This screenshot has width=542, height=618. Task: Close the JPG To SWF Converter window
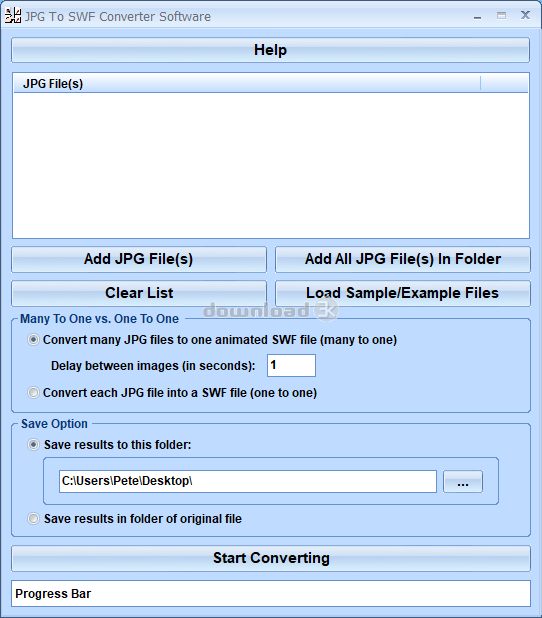coord(525,15)
